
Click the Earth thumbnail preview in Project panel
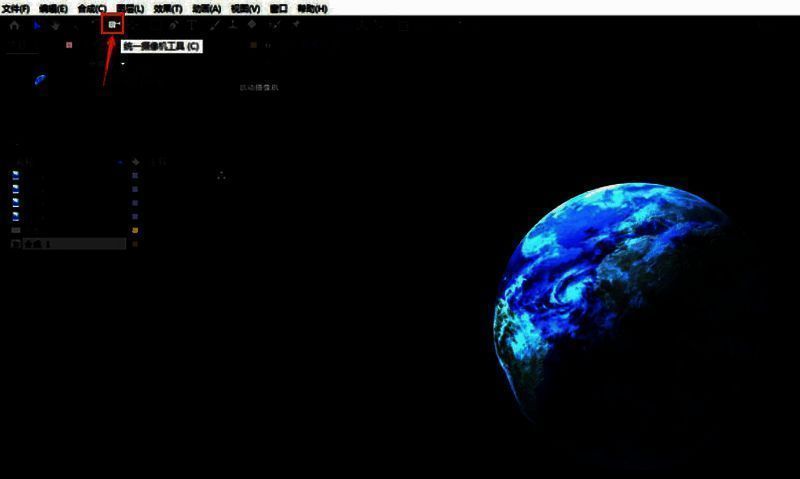point(40,80)
